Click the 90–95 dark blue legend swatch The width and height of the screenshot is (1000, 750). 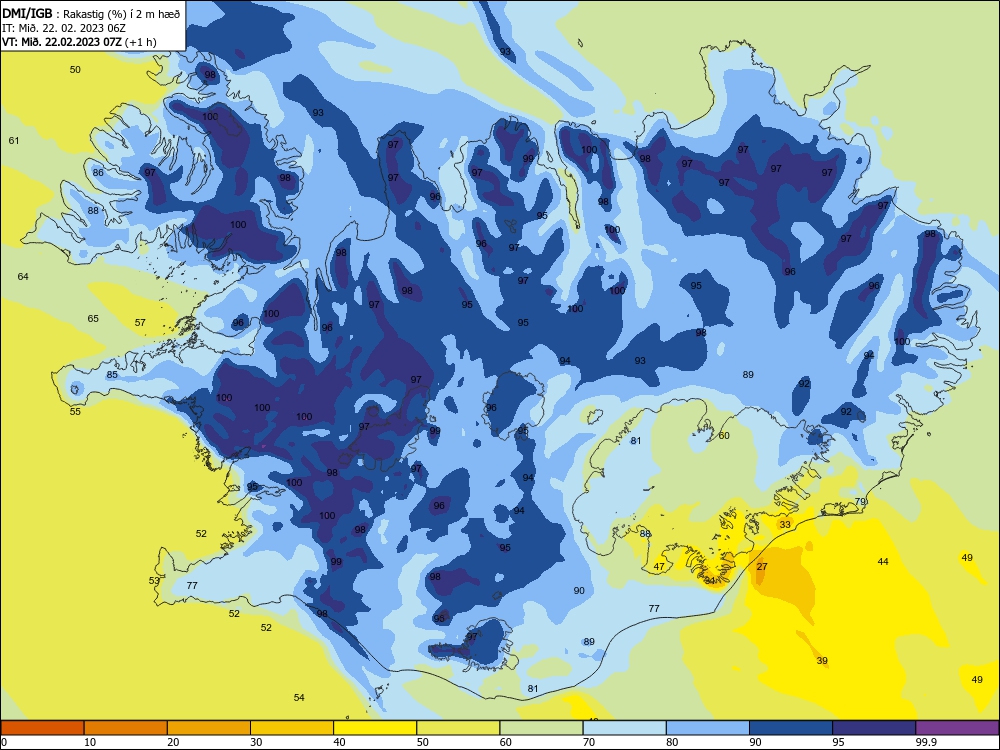(x=791, y=728)
